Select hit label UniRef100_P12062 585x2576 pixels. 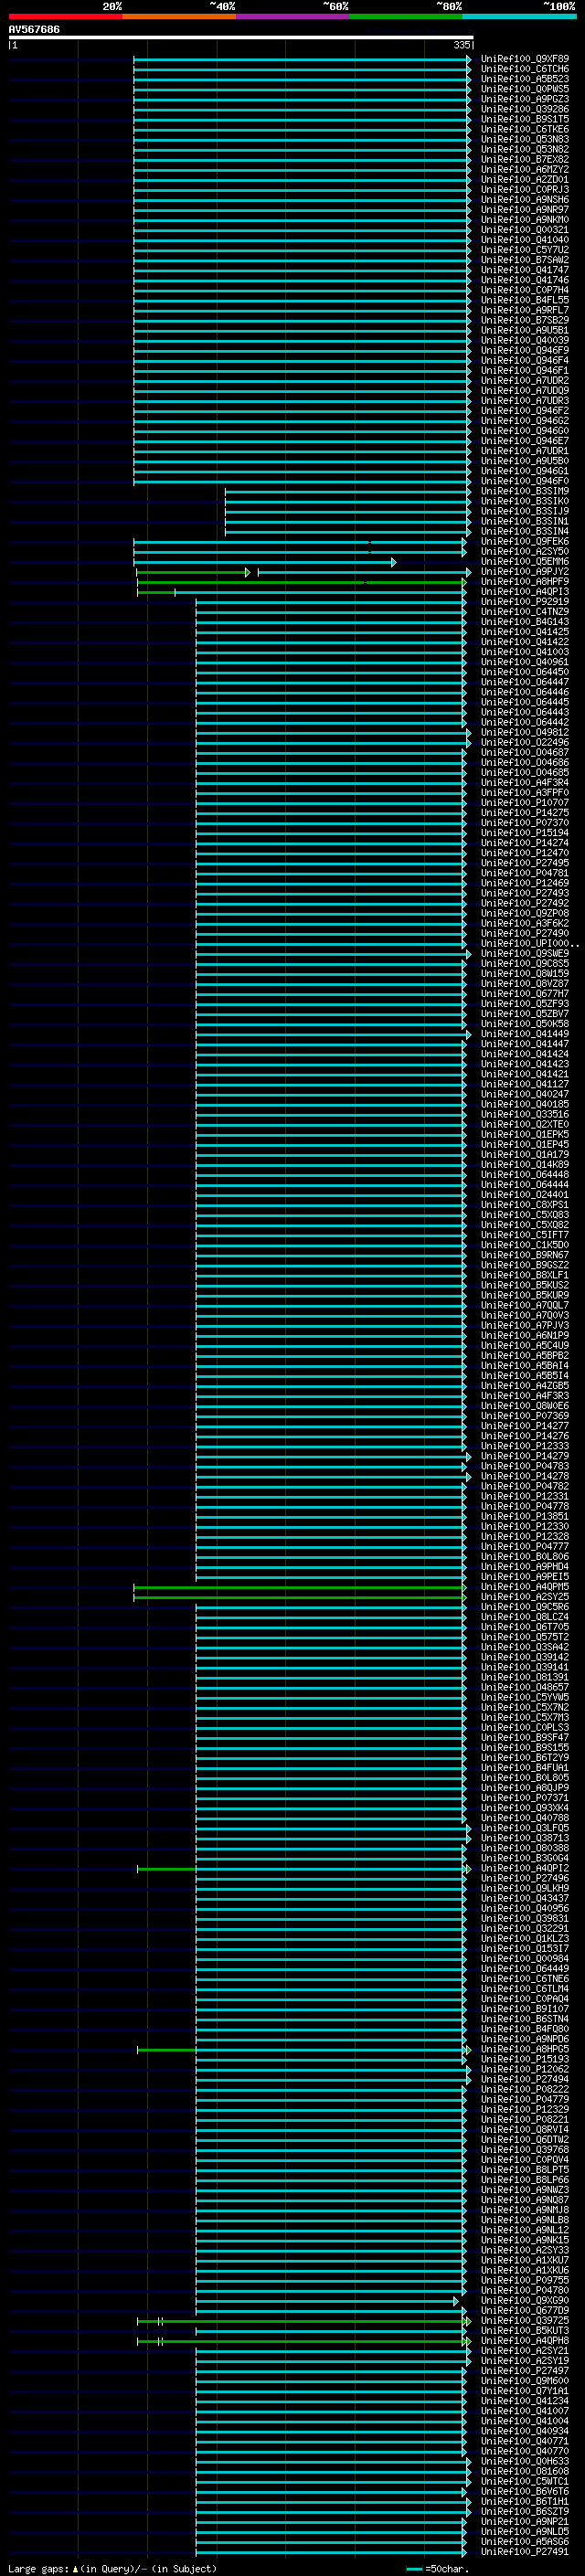(525, 2069)
